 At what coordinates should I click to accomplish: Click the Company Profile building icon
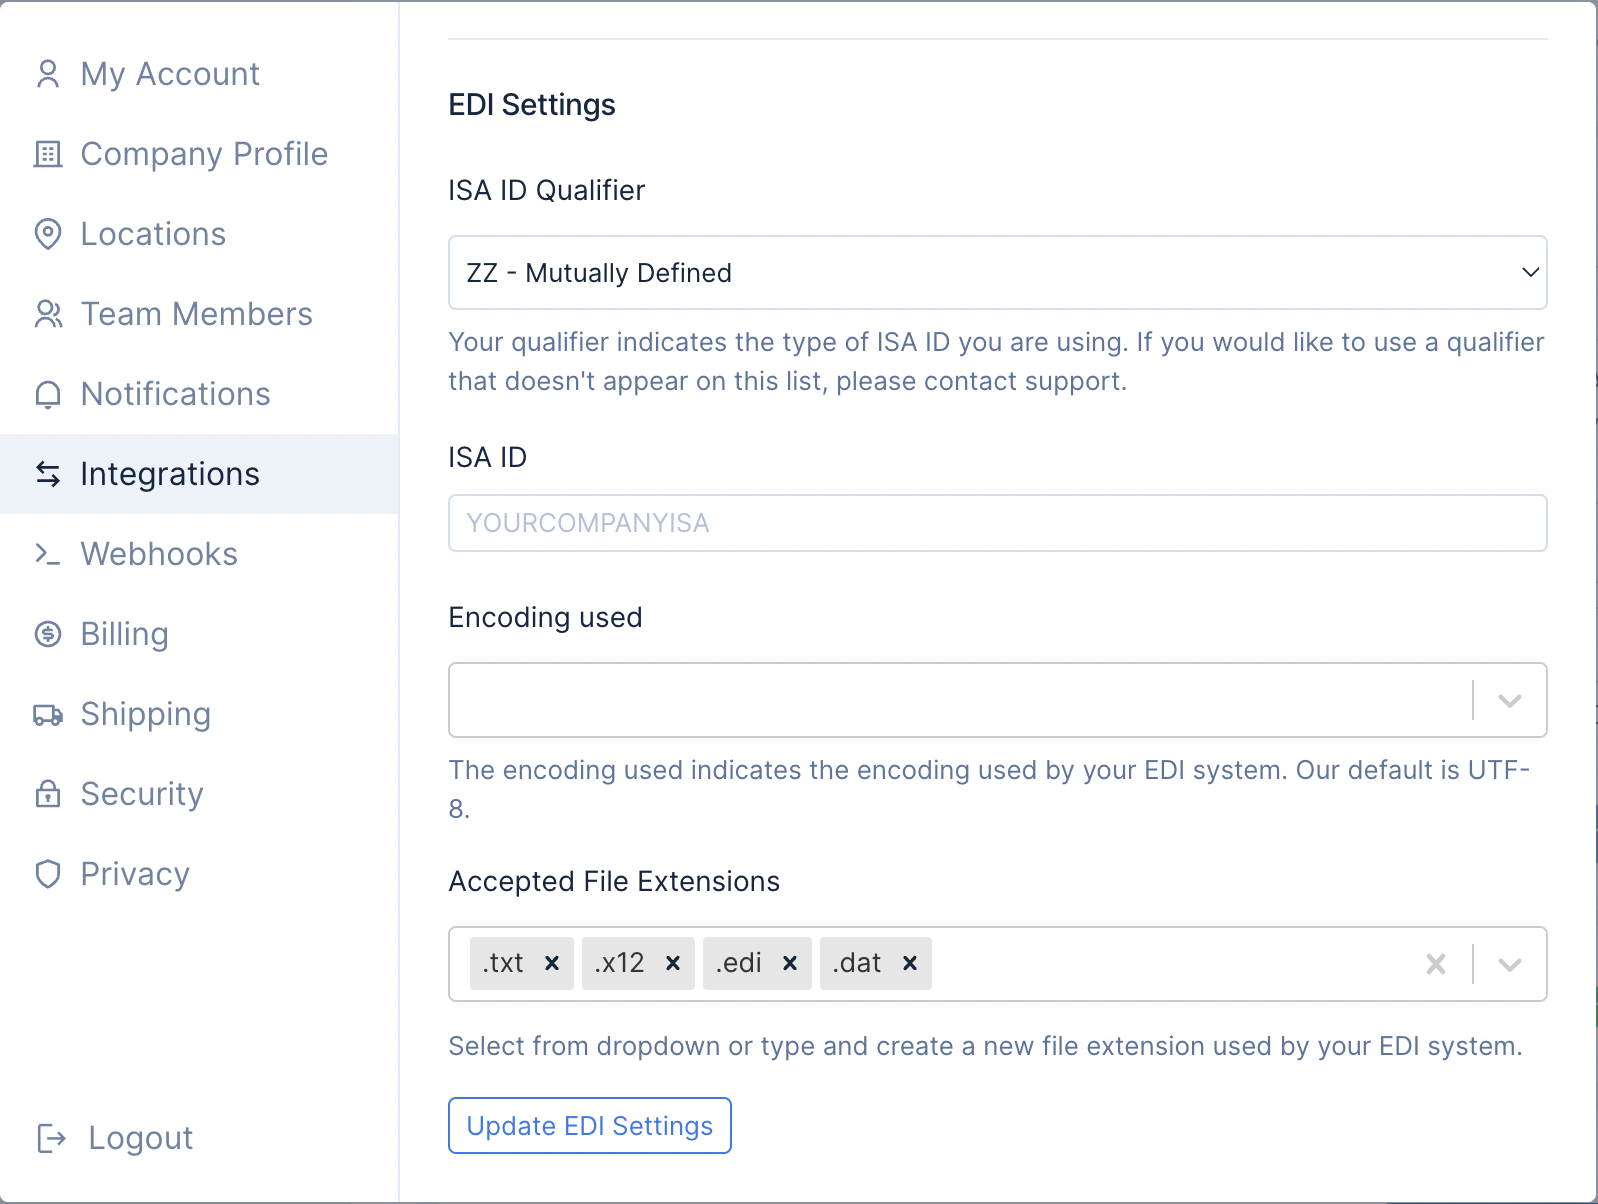(x=47, y=154)
